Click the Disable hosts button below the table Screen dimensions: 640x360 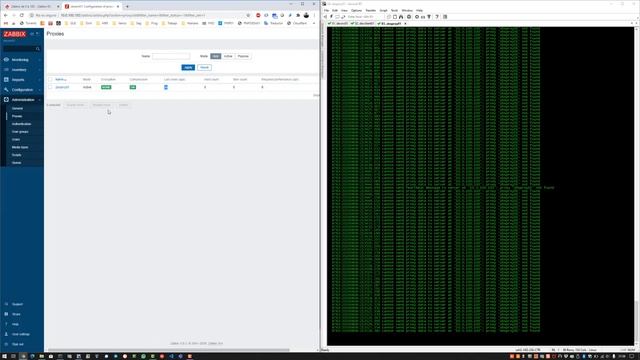[x=102, y=105]
